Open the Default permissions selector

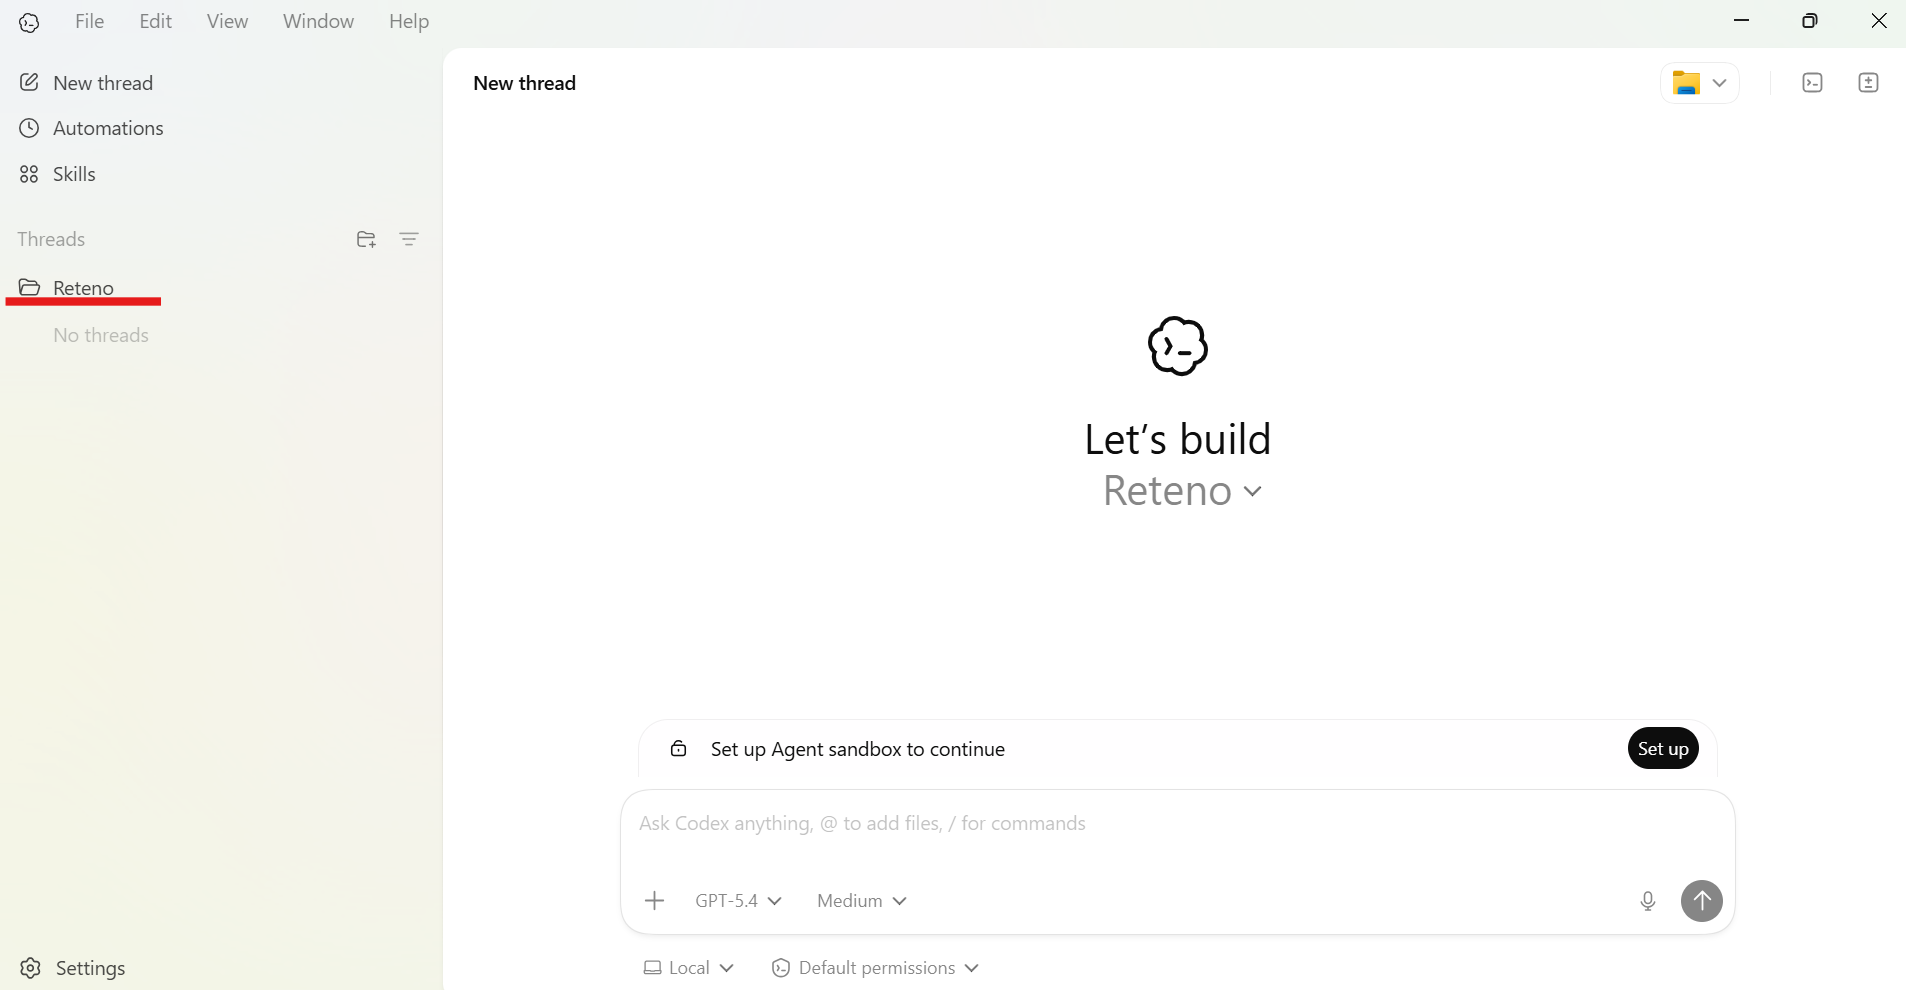pyautogui.click(x=875, y=967)
